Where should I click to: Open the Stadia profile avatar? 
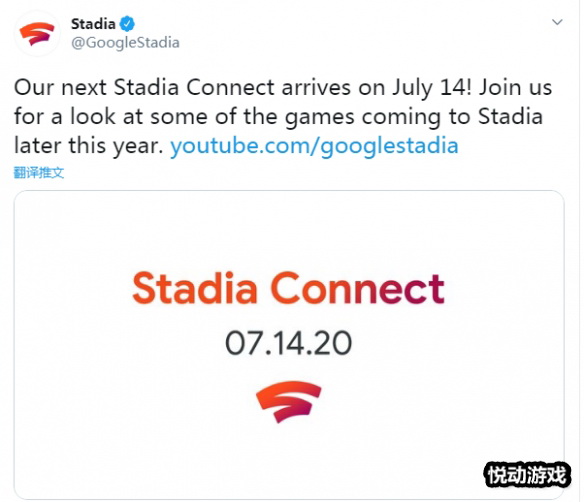pyautogui.click(x=37, y=34)
